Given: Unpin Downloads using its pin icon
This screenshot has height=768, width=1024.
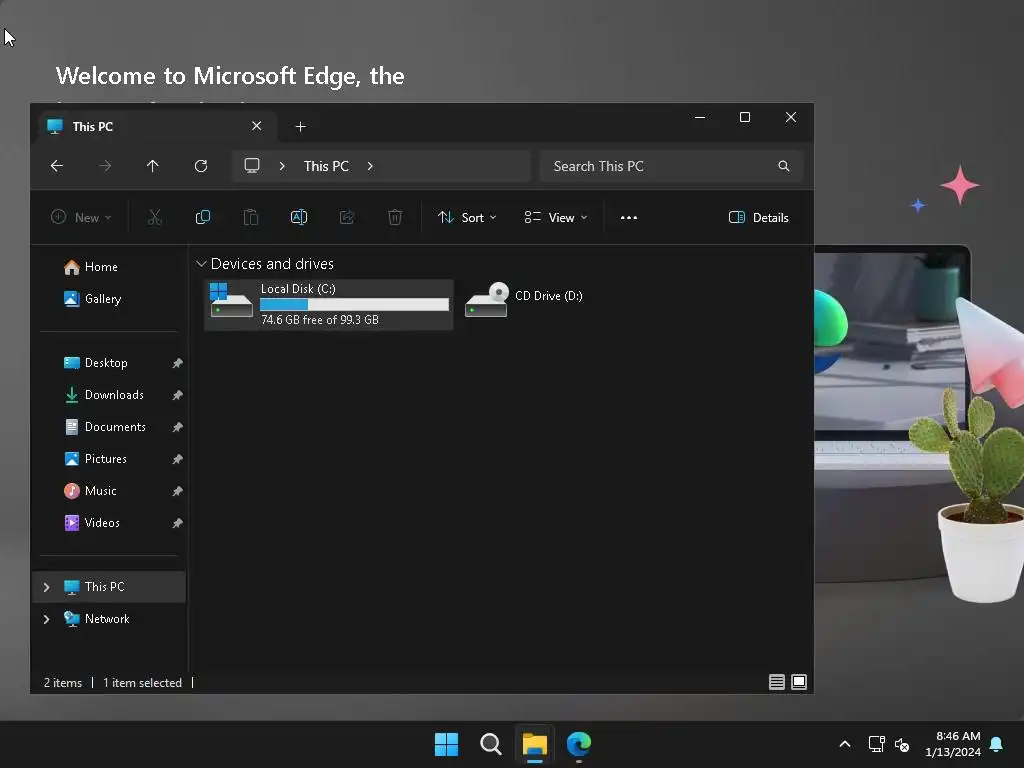Looking at the screenshot, I should coord(178,395).
